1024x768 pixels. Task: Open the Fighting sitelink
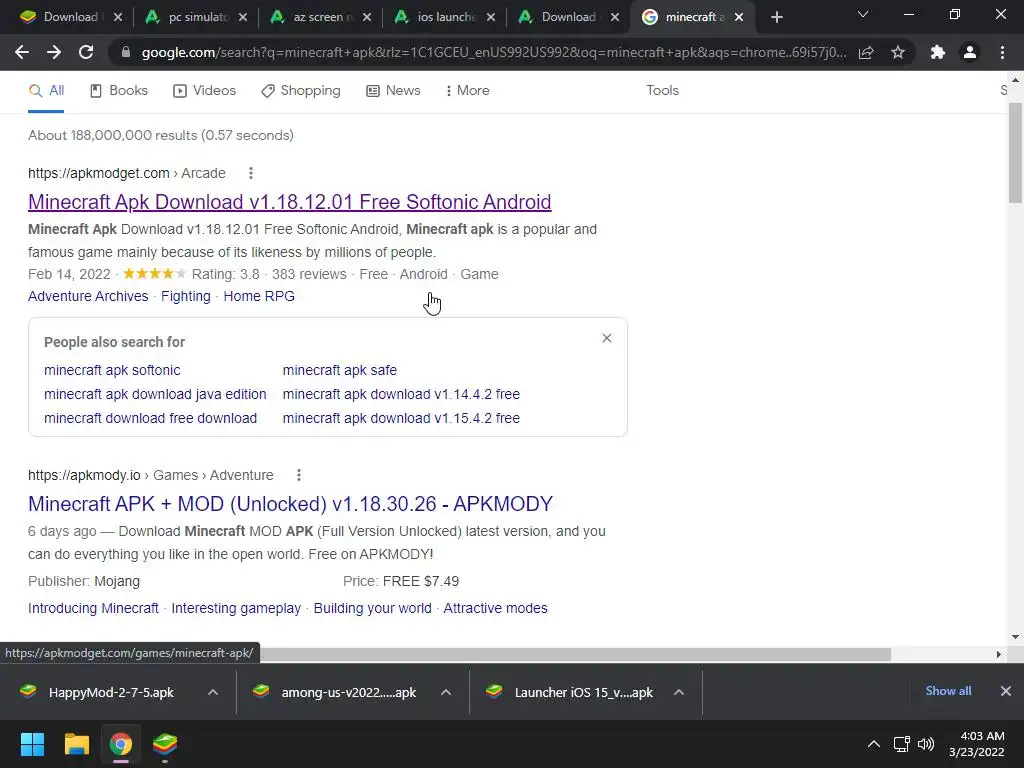point(185,296)
